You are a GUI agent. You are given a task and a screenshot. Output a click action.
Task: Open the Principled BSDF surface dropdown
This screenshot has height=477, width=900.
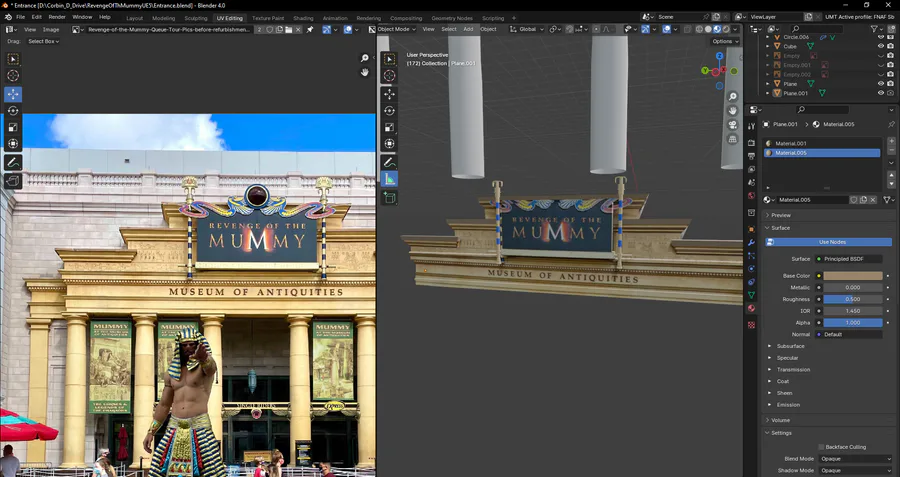click(848, 259)
